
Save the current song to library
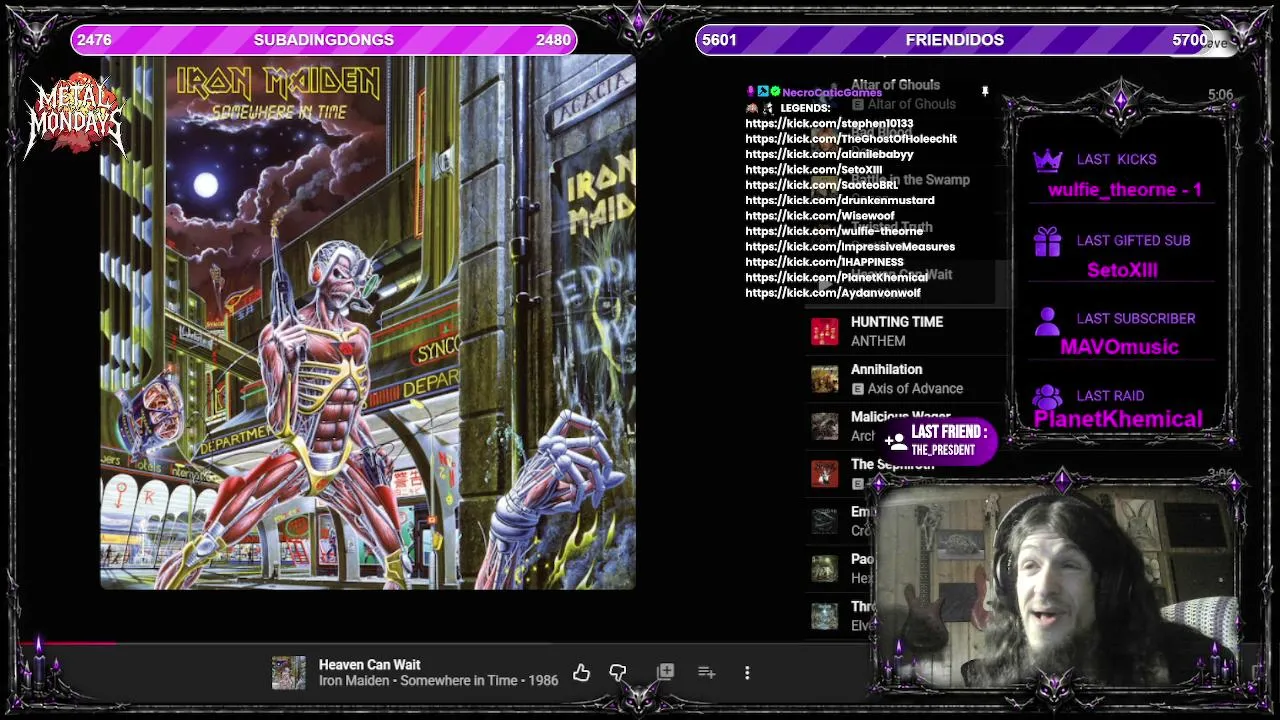666,672
